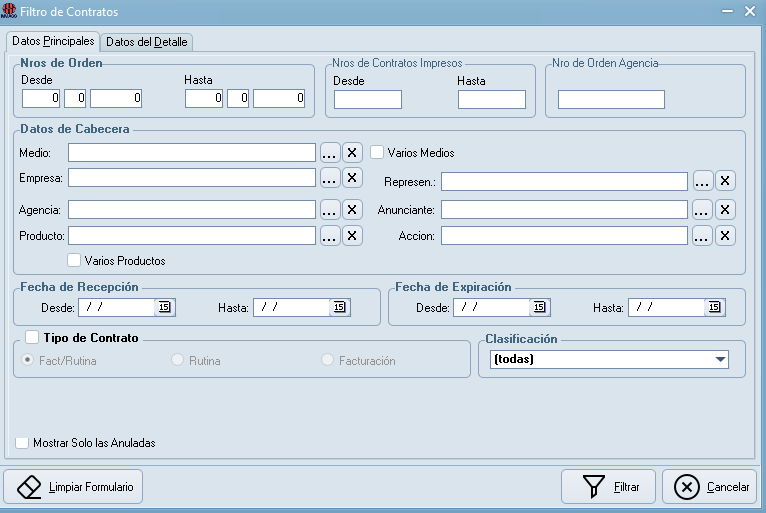Clear the Producto field with X icon
The width and height of the screenshot is (766, 513).
point(352,236)
